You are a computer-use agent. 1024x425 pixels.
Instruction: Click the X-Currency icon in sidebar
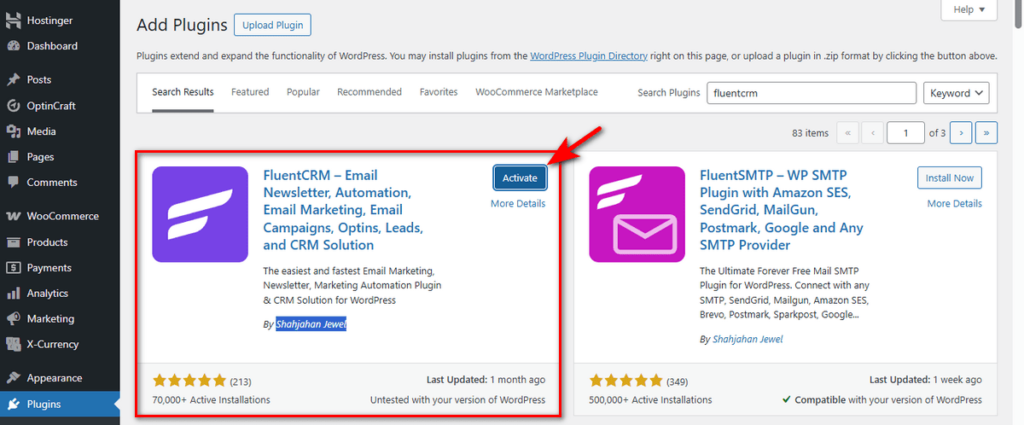coord(13,344)
